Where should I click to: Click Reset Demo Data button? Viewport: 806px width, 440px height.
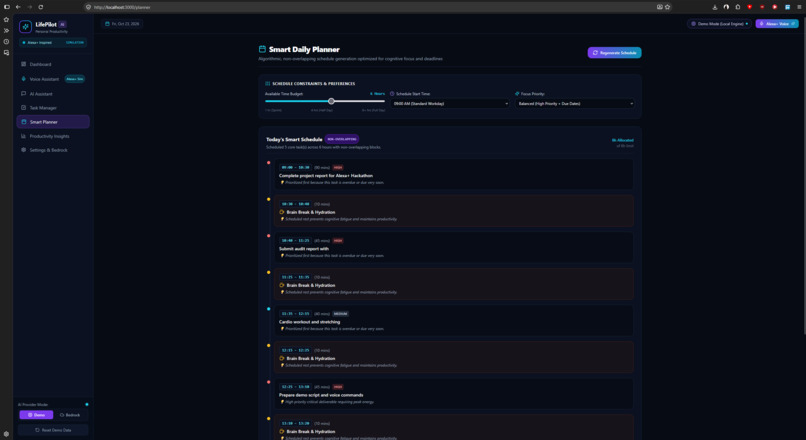53,430
